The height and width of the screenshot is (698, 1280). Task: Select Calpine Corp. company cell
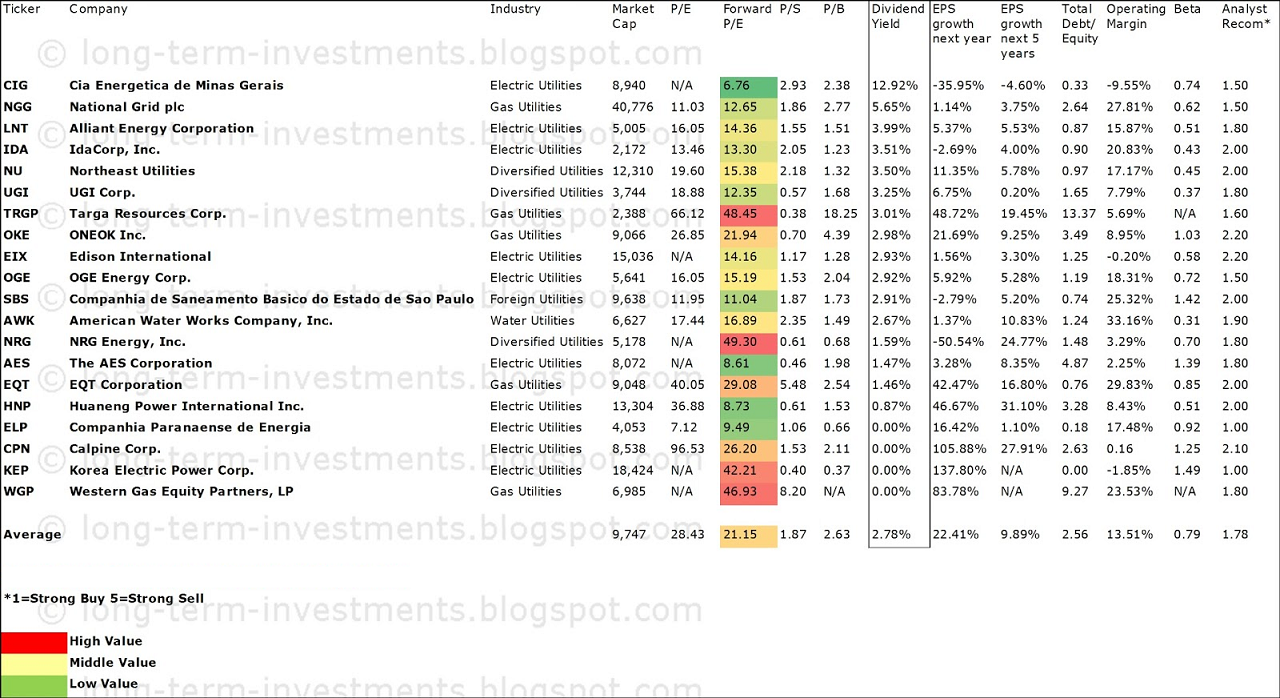point(115,449)
